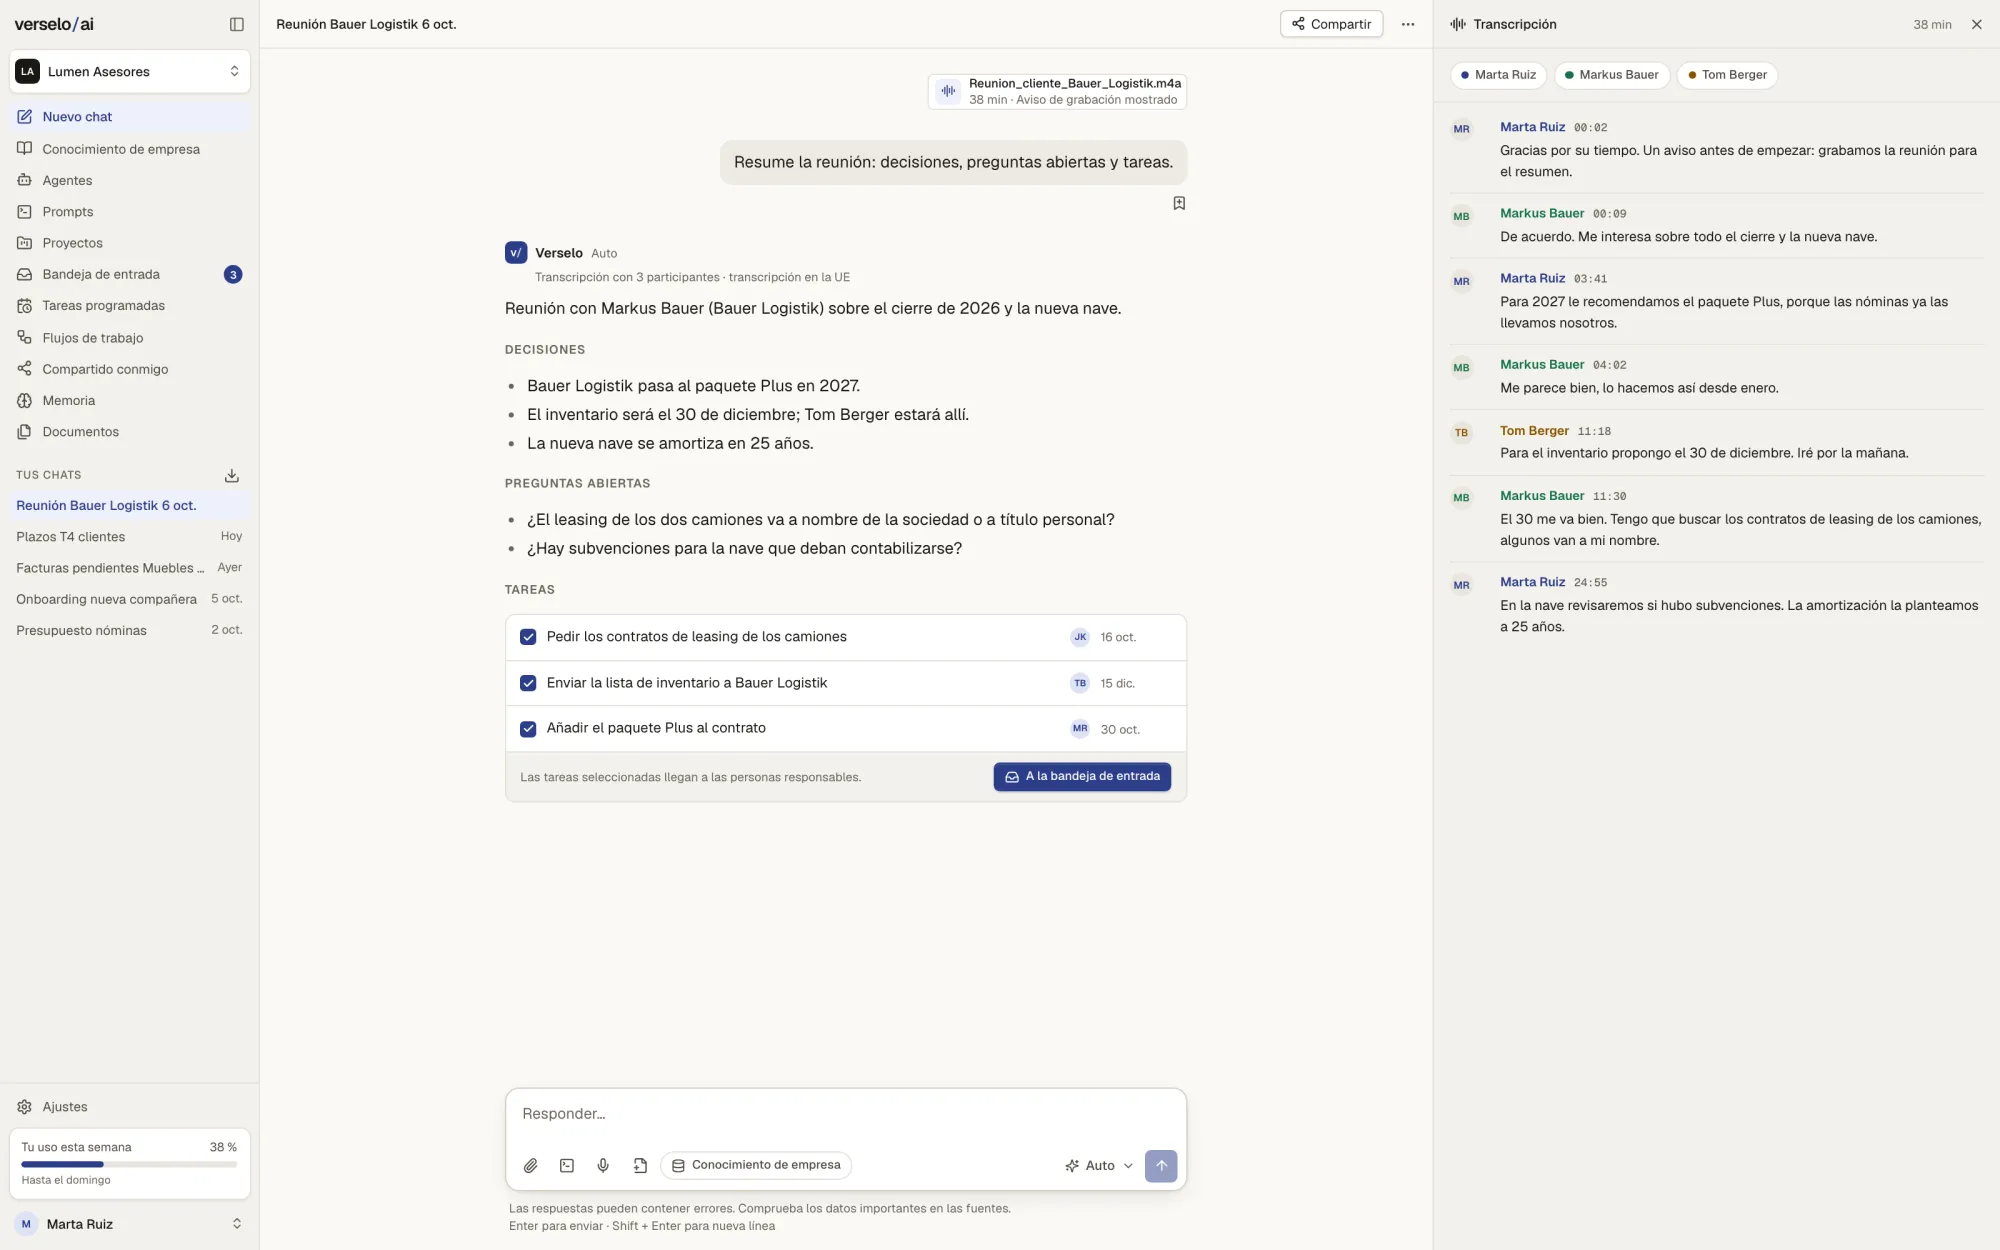The height and width of the screenshot is (1250, 2000).
Task: Click the attach file paperclip icon
Action: (531, 1166)
